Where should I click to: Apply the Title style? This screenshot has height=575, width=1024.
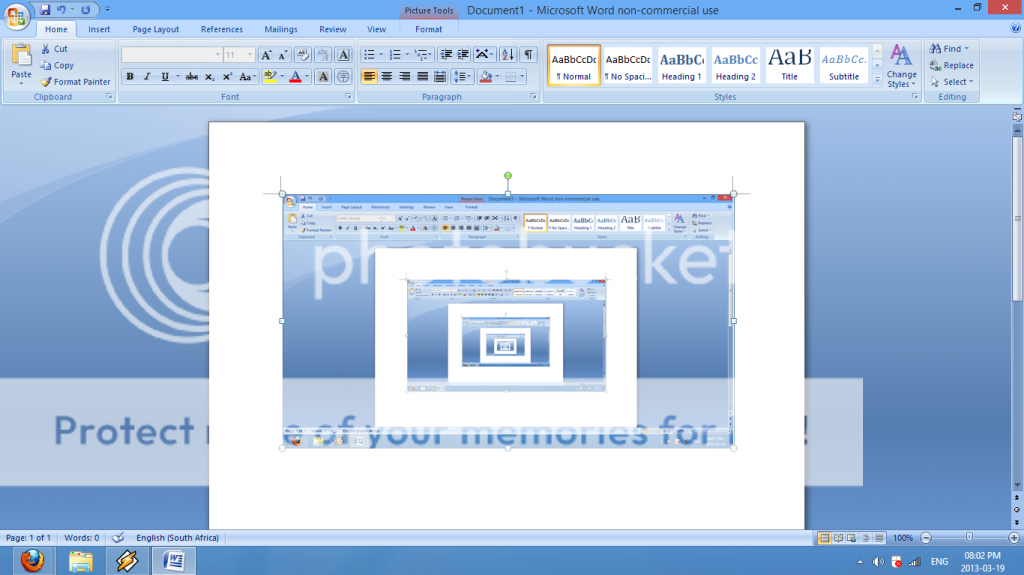(x=790, y=65)
